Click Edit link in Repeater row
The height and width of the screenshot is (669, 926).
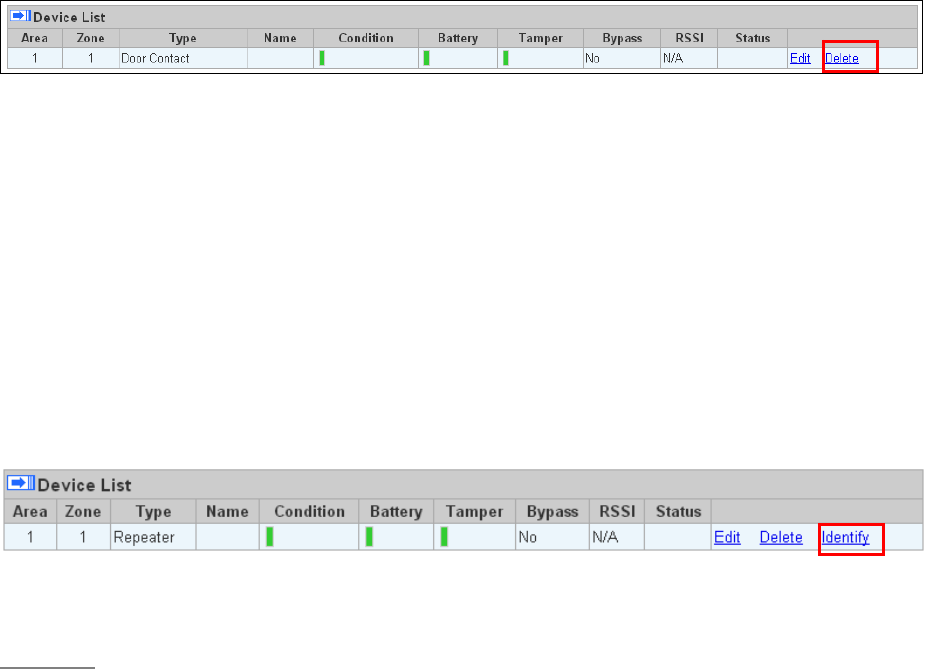tap(727, 537)
